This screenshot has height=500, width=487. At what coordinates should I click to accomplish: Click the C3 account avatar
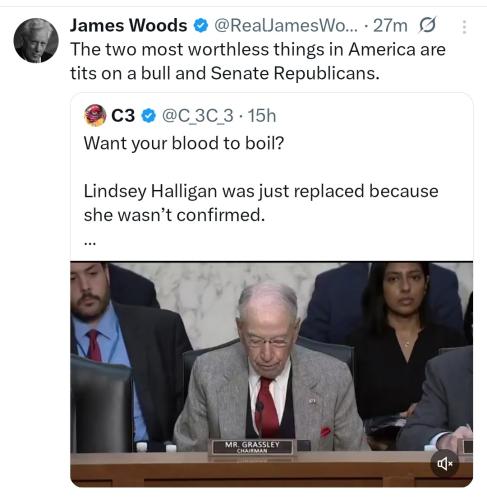point(95,115)
